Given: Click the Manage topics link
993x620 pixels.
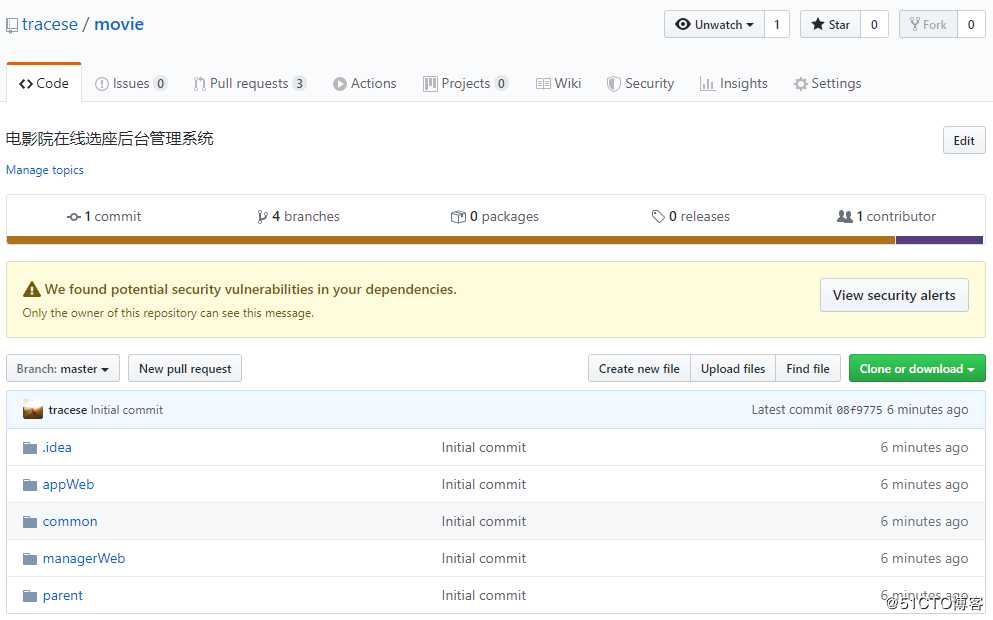Looking at the screenshot, I should click(44, 170).
